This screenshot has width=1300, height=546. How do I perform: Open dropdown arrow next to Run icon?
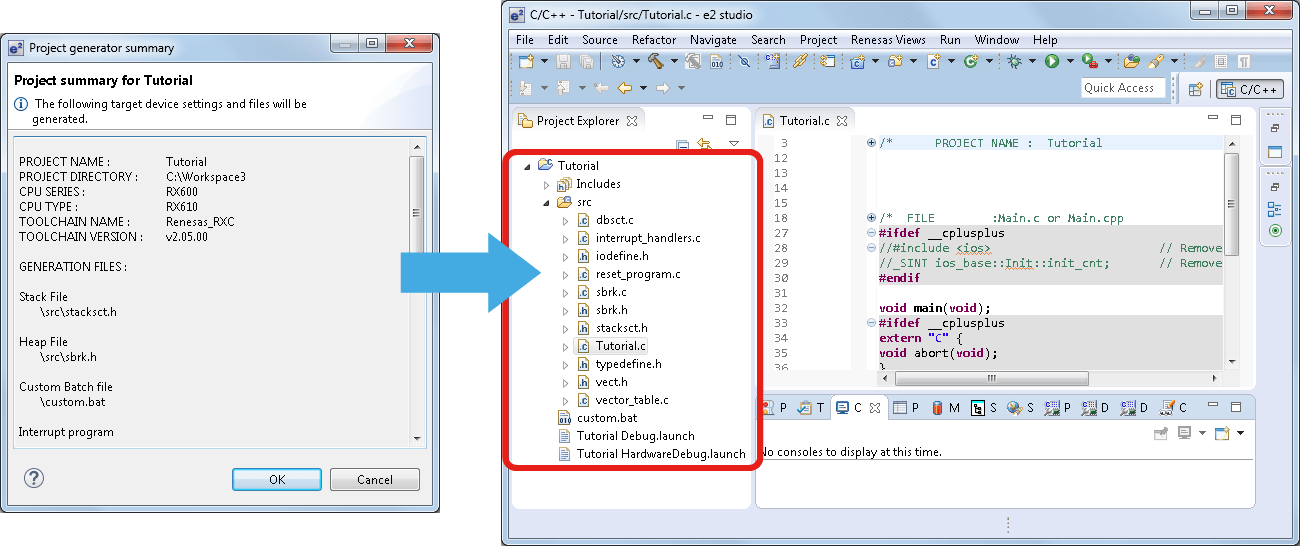click(x=1070, y=61)
